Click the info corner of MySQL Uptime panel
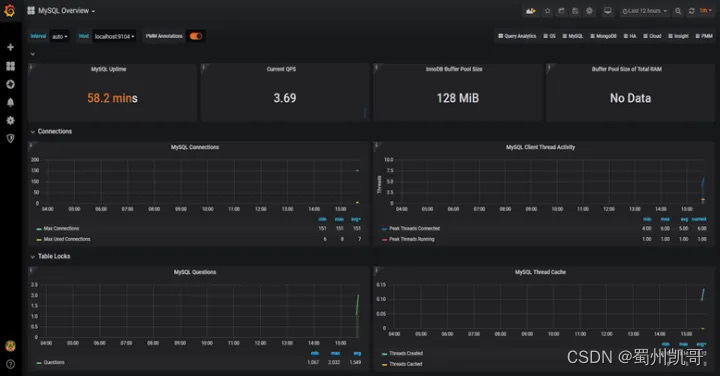 pyautogui.click(x=31, y=67)
